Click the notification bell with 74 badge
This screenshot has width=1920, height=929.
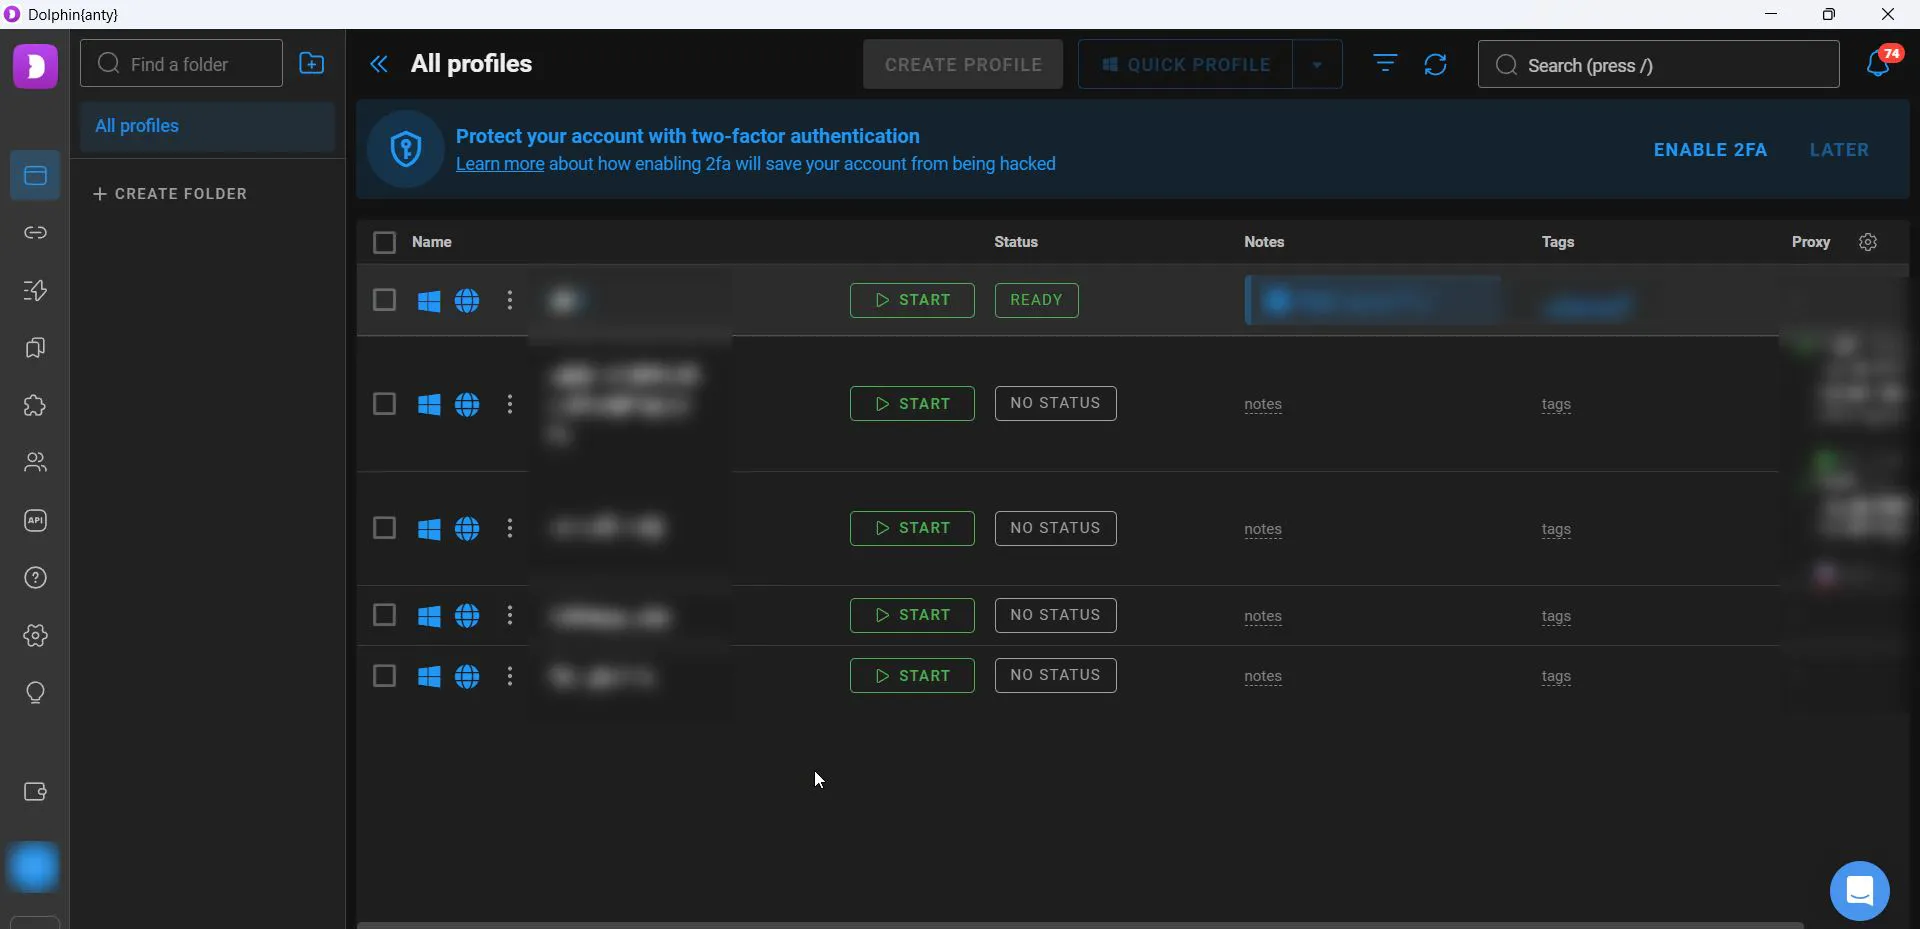pyautogui.click(x=1879, y=64)
